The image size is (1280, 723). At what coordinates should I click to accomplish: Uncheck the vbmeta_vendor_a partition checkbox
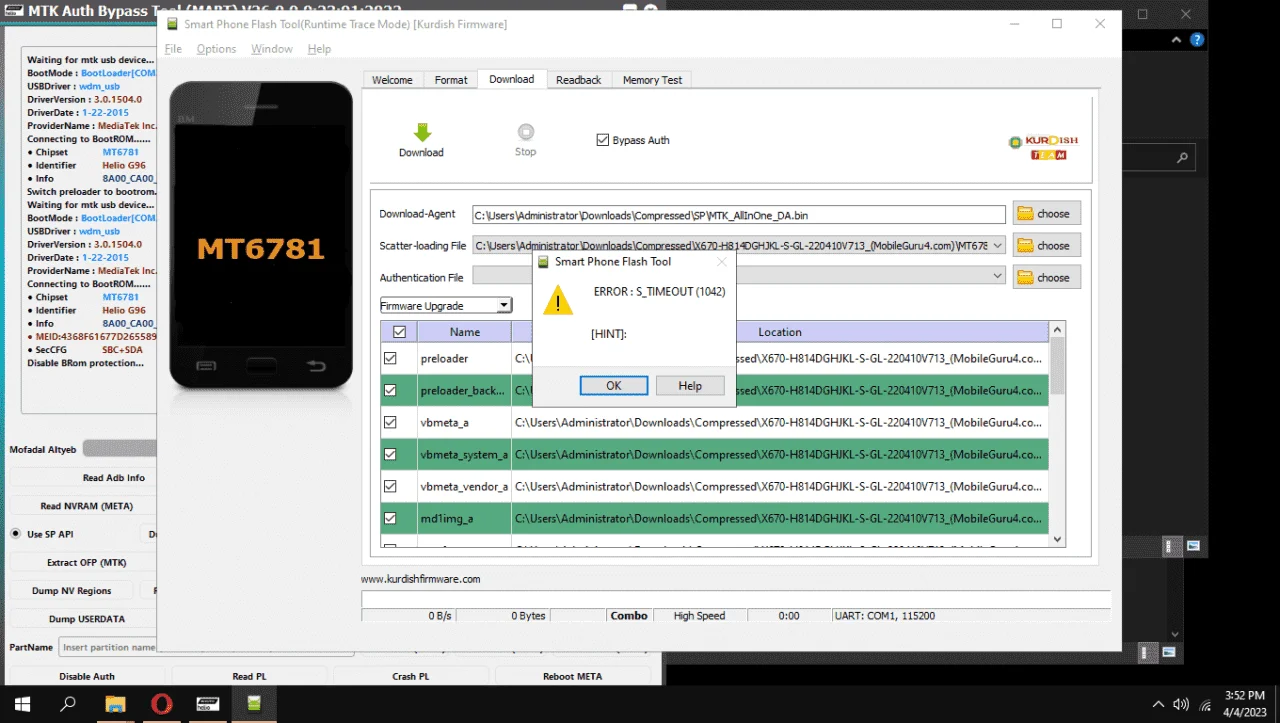[390, 486]
